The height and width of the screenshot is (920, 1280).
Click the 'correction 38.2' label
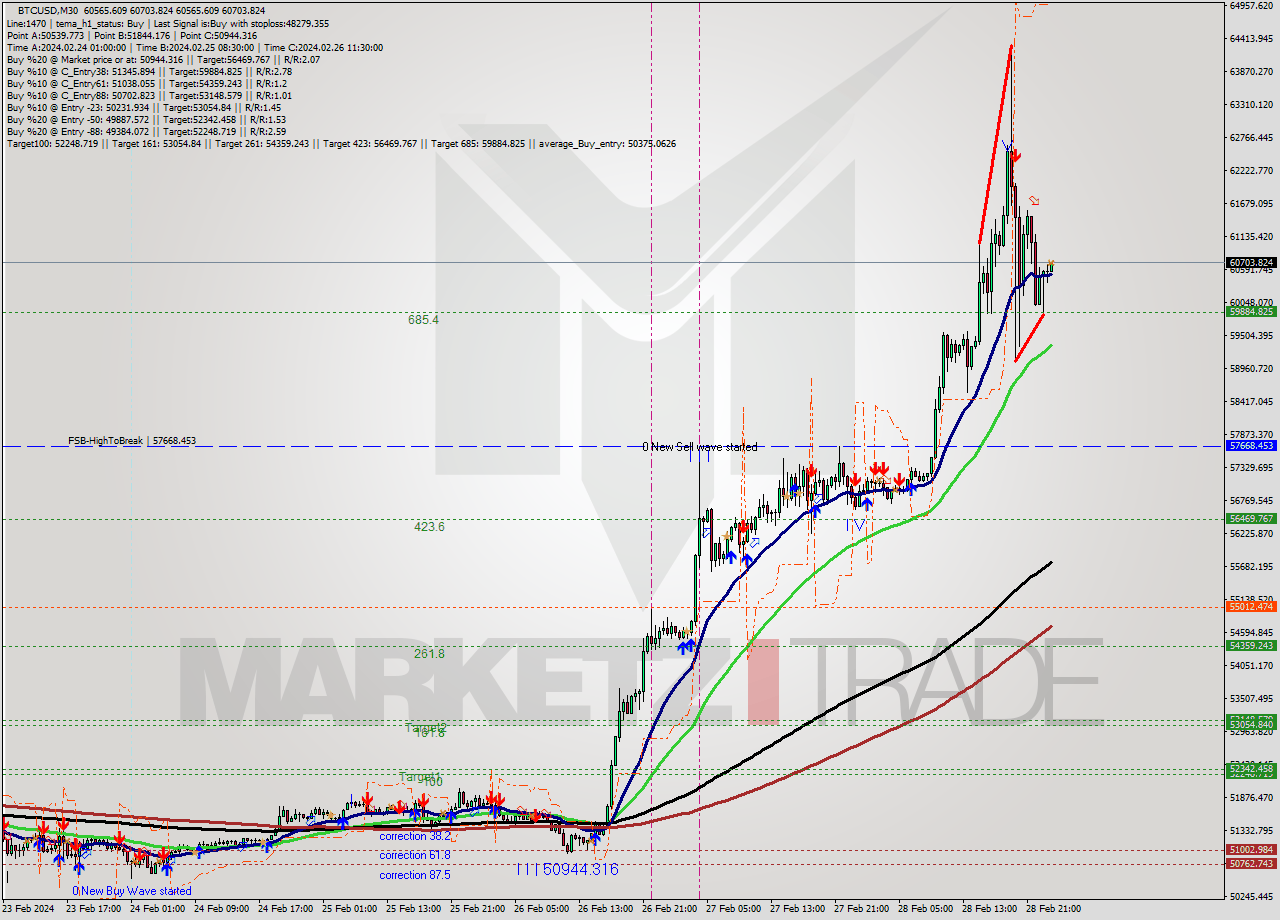[x=415, y=835]
